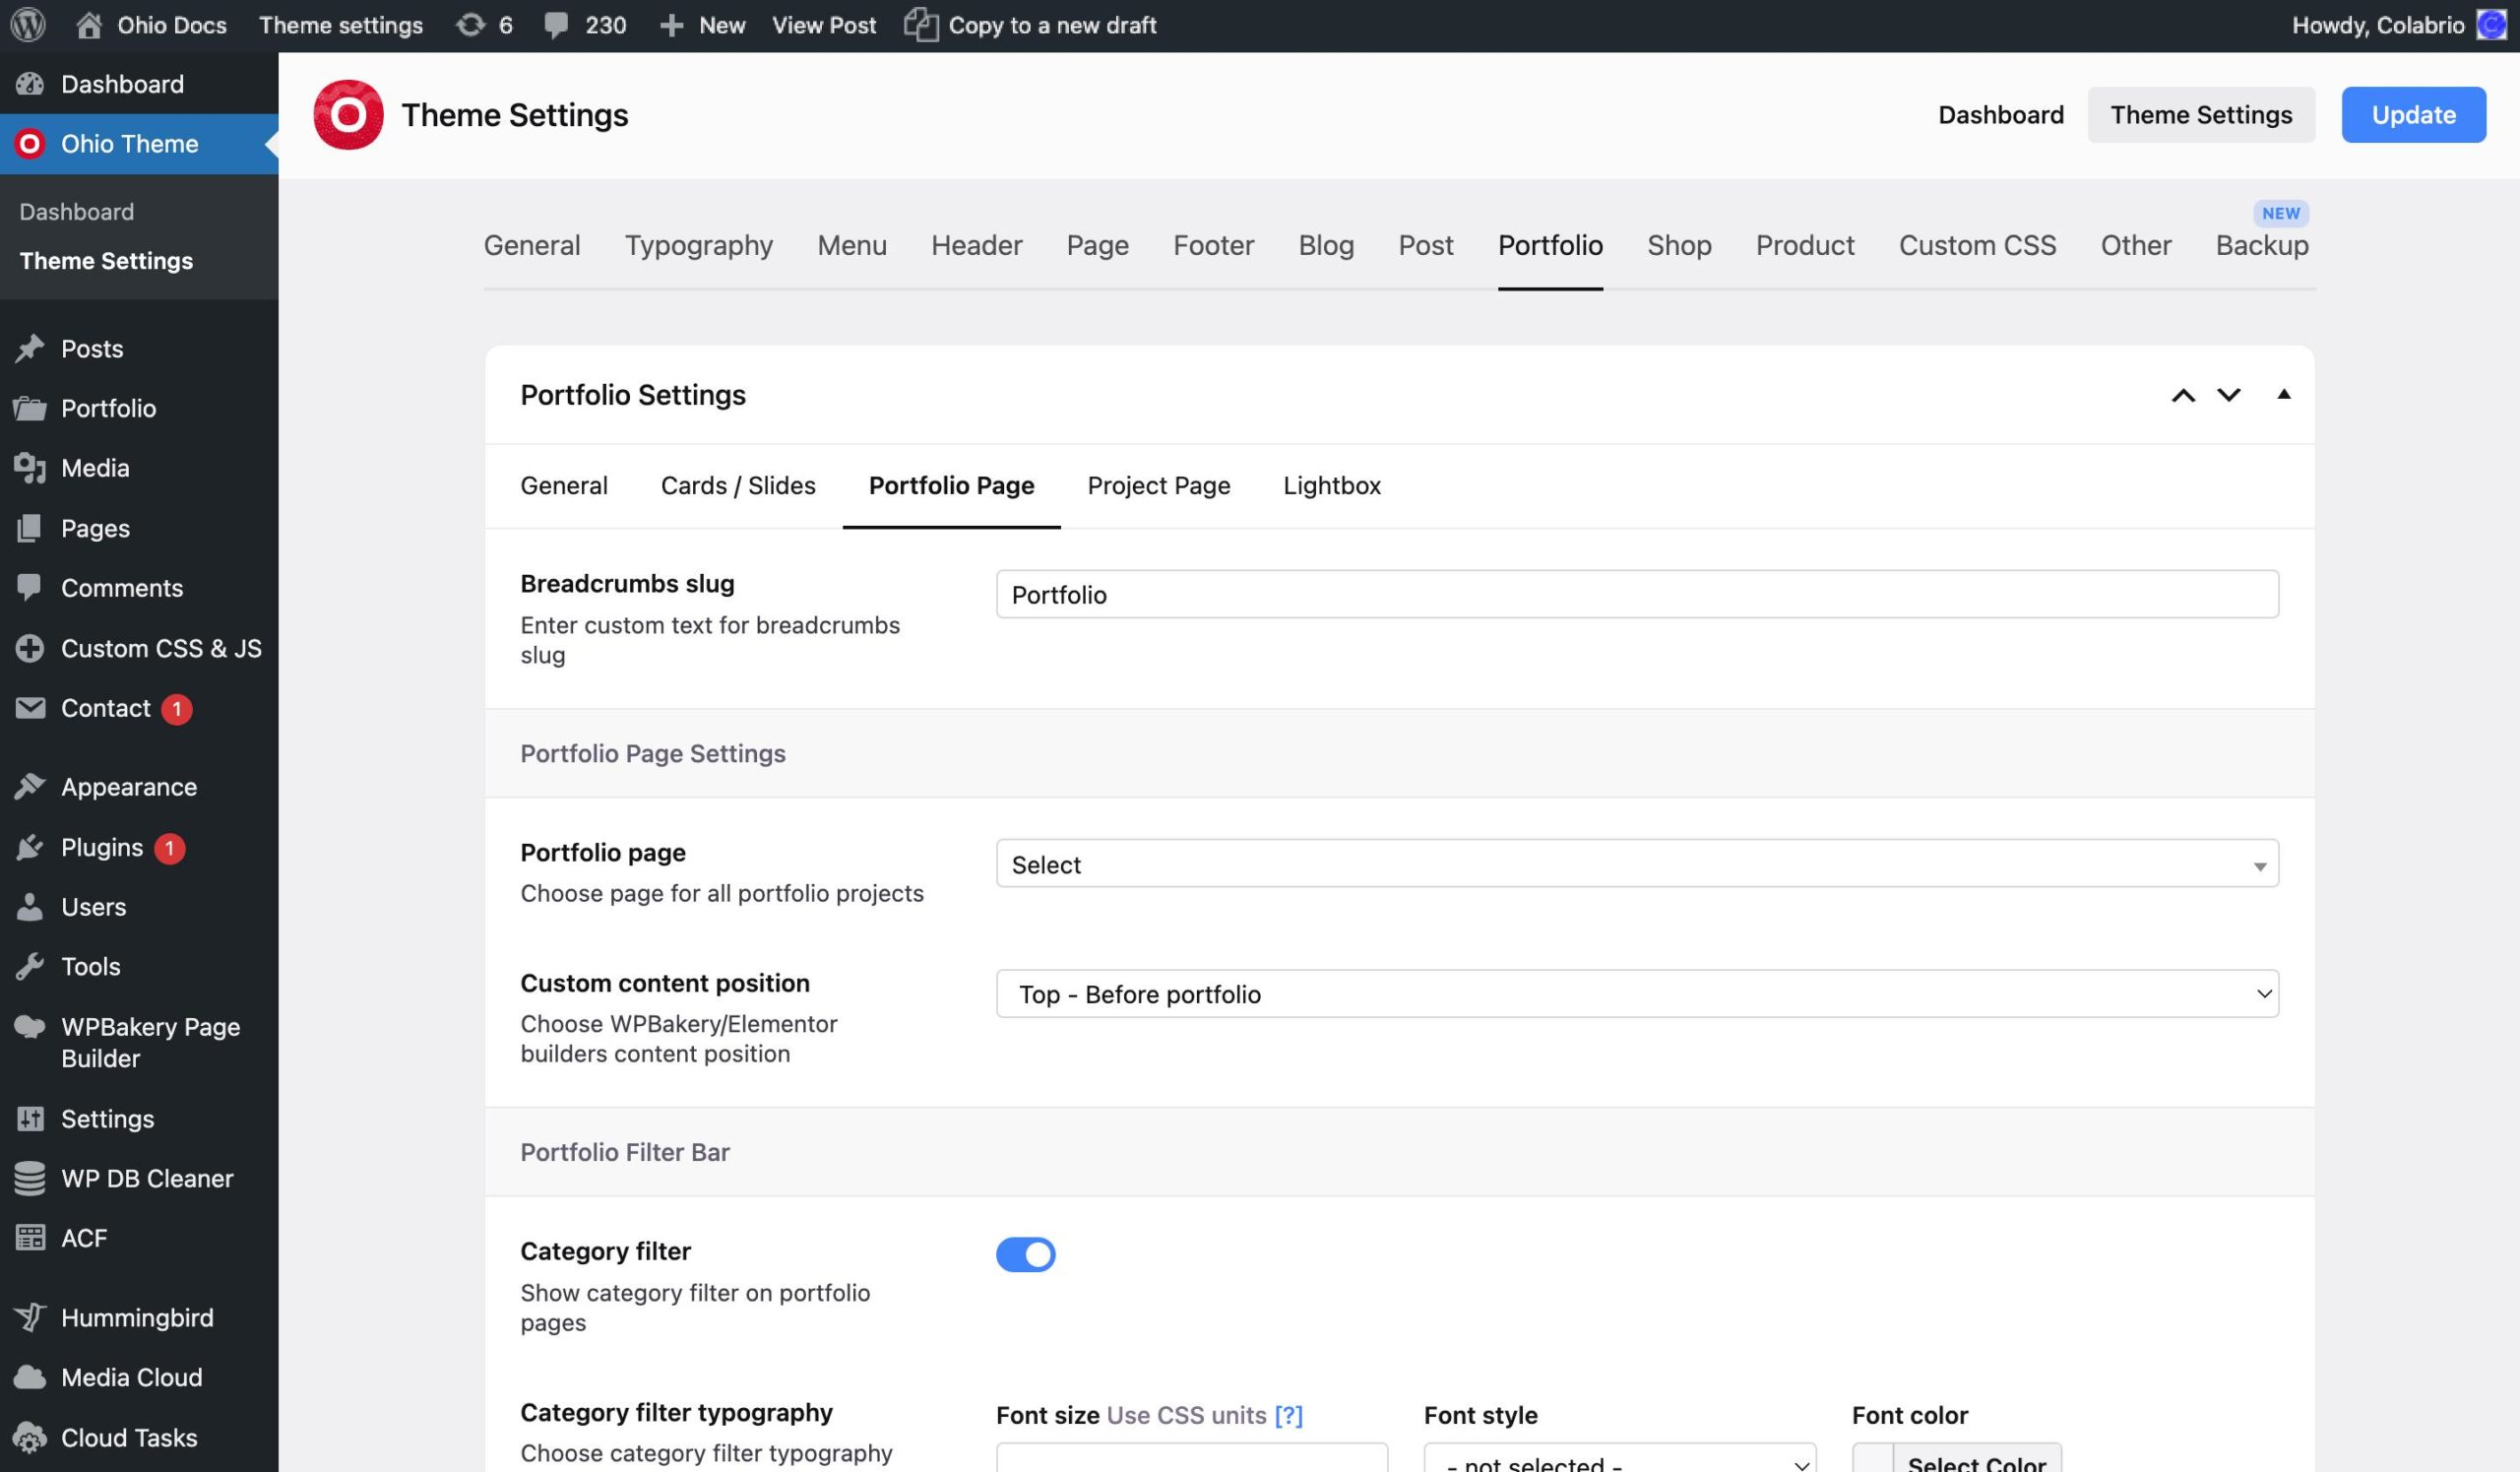
Task: Select the Cards / Slides sub-tab
Action: [x=738, y=486]
